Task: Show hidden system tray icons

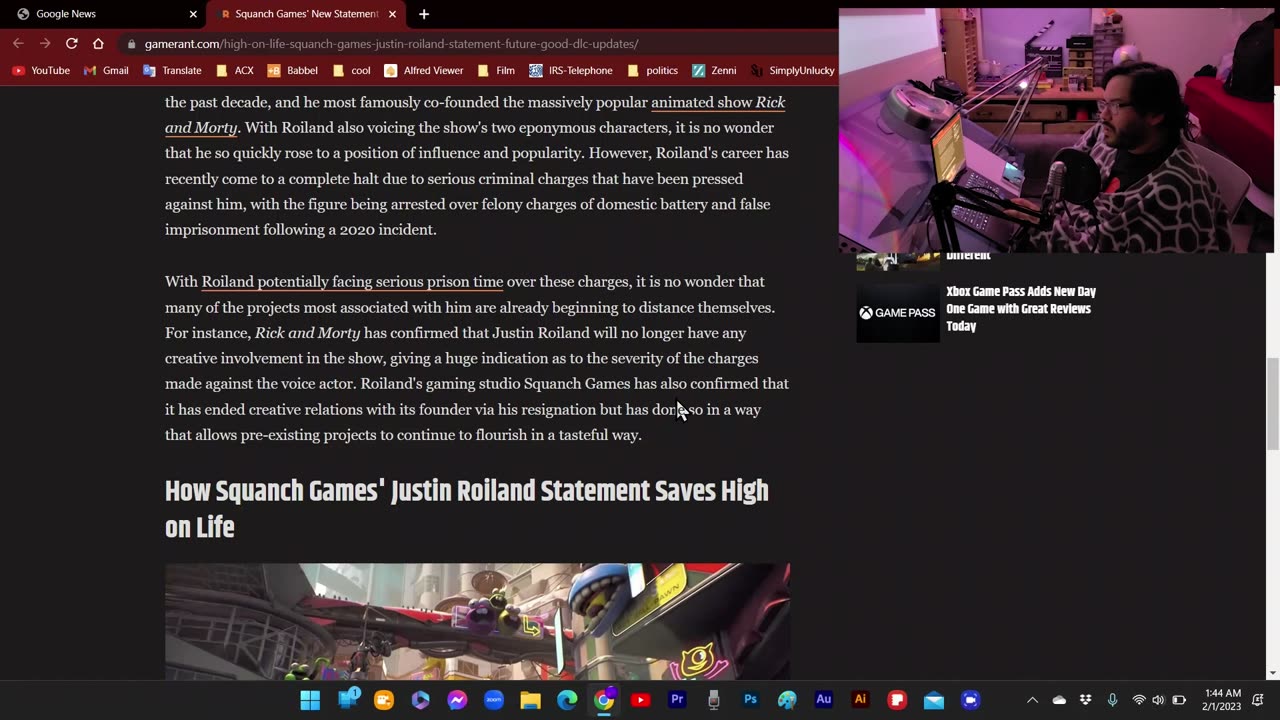Action: (x=1033, y=700)
